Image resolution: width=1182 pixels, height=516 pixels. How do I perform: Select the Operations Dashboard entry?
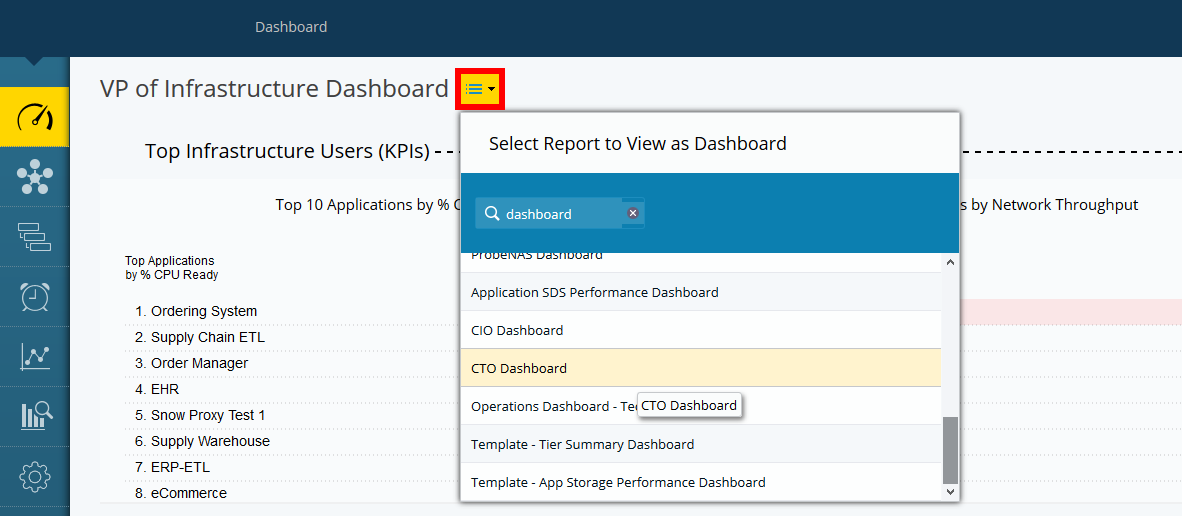pos(701,406)
